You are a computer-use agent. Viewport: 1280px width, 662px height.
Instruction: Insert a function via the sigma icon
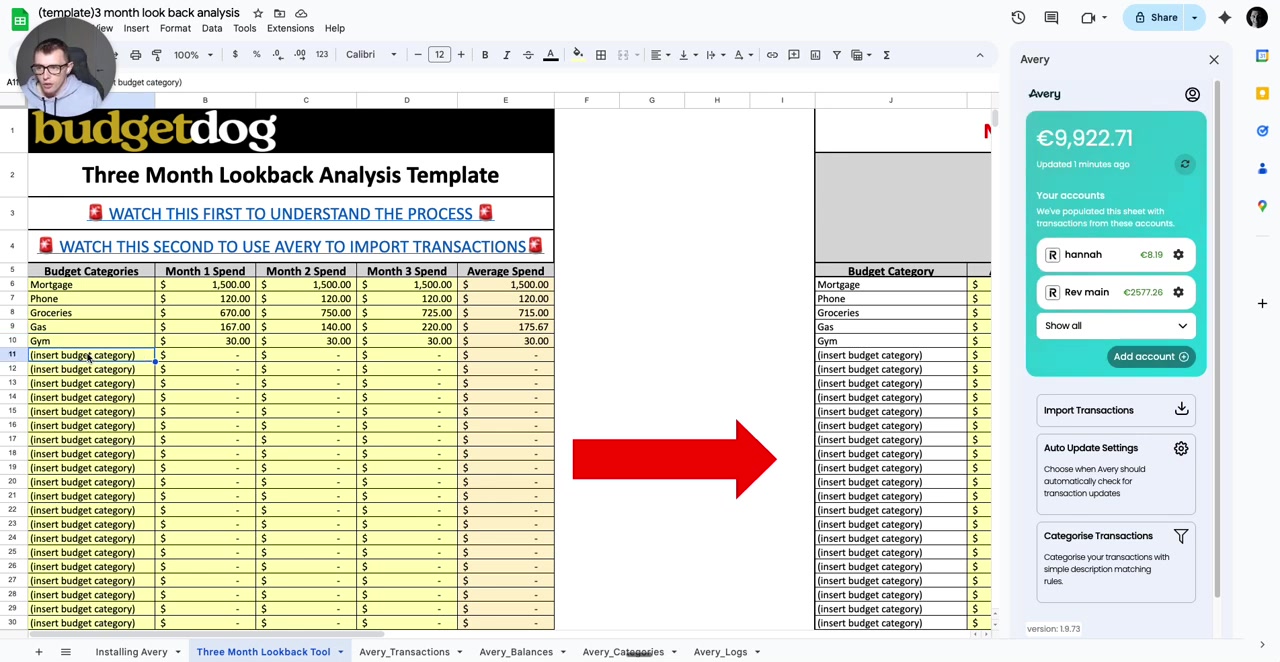coord(886,55)
